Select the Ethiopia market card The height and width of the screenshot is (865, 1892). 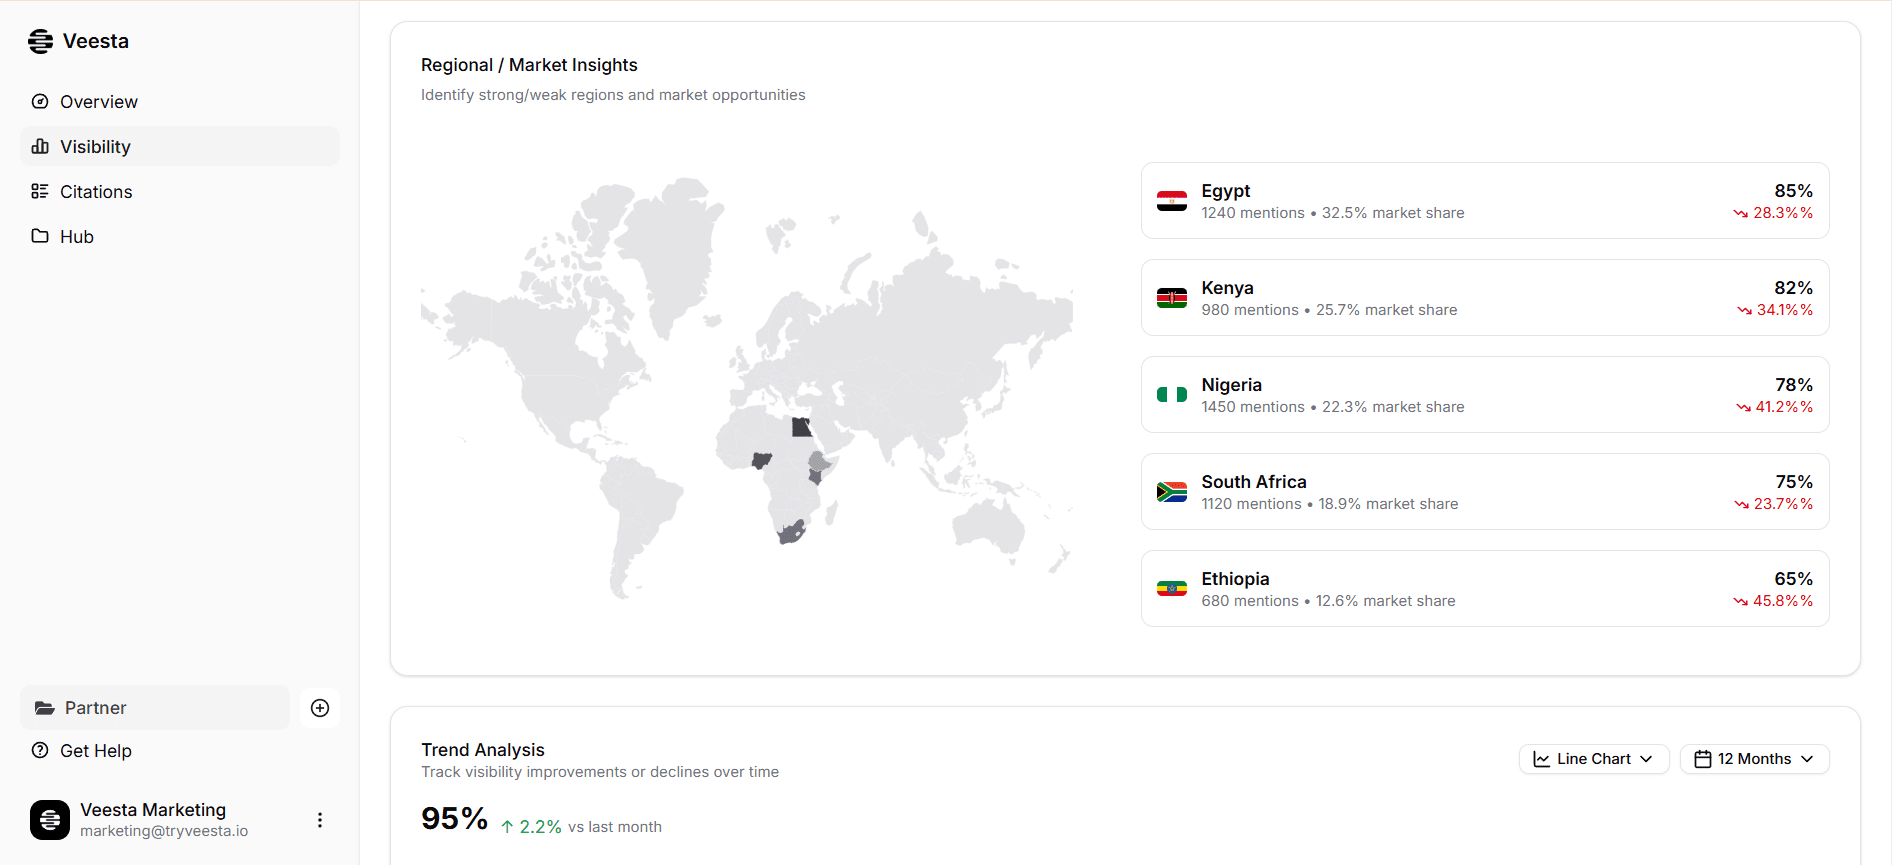pos(1484,589)
